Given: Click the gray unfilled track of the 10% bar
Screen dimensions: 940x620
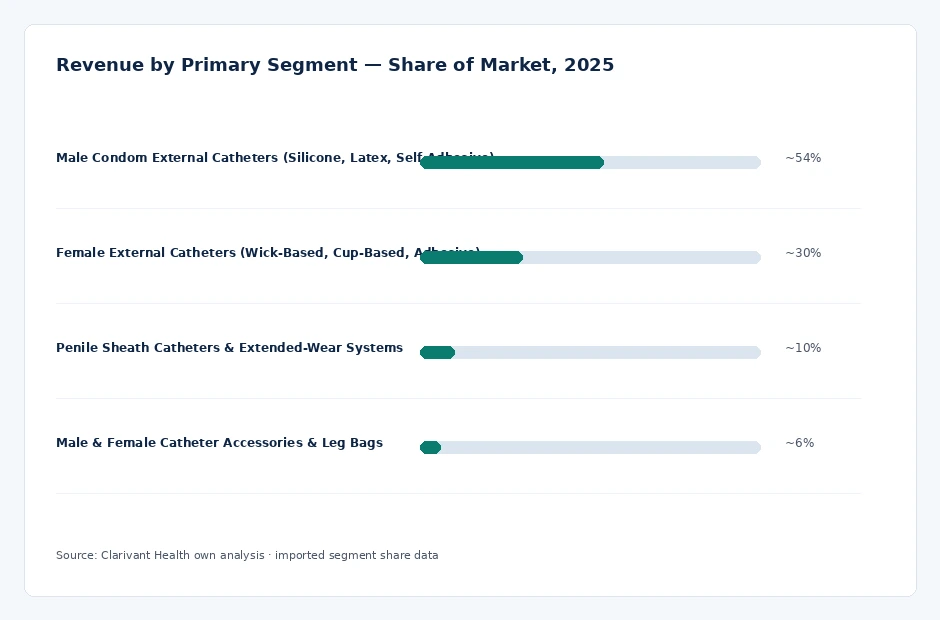Looking at the screenshot, I should (608, 353).
